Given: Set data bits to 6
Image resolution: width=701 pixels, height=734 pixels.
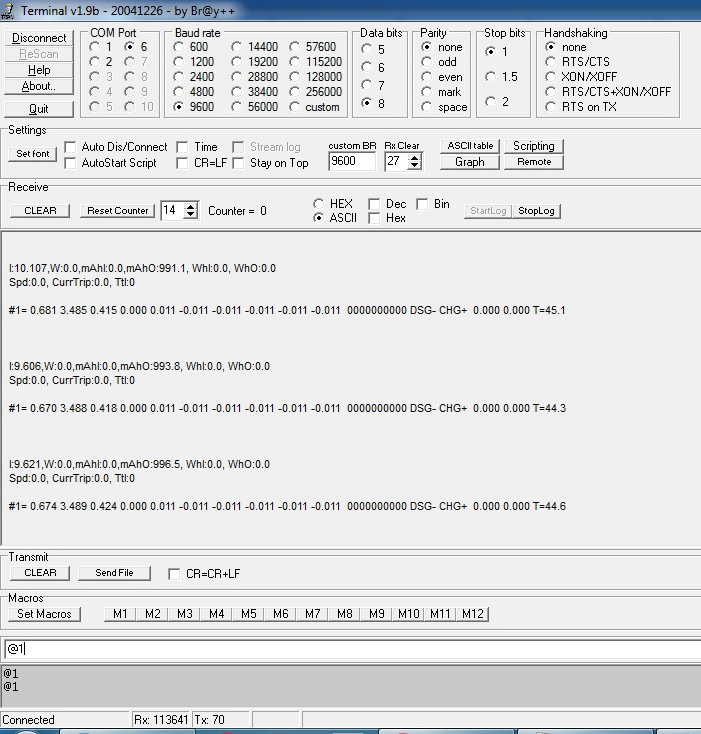Looking at the screenshot, I should coord(367,67).
